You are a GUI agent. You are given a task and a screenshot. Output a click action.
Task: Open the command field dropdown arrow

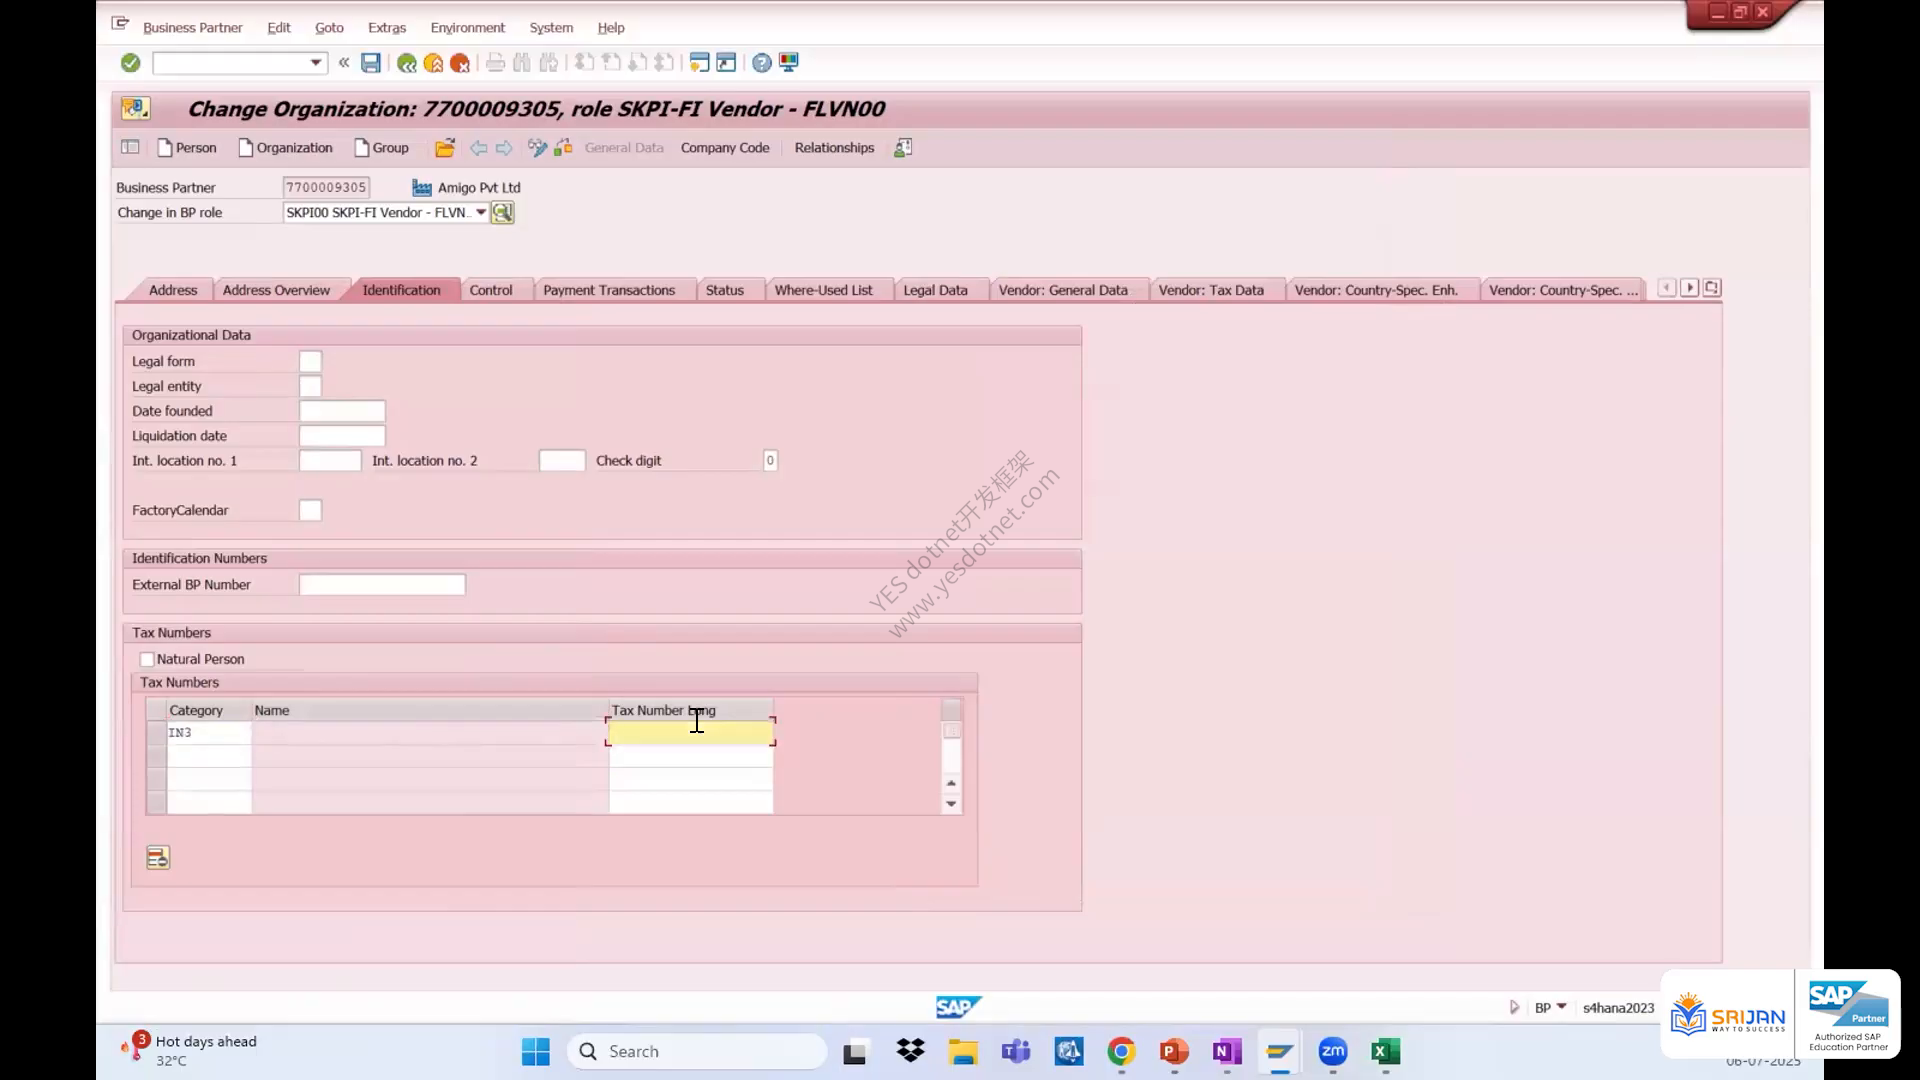pyautogui.click(x=316, y=63)
